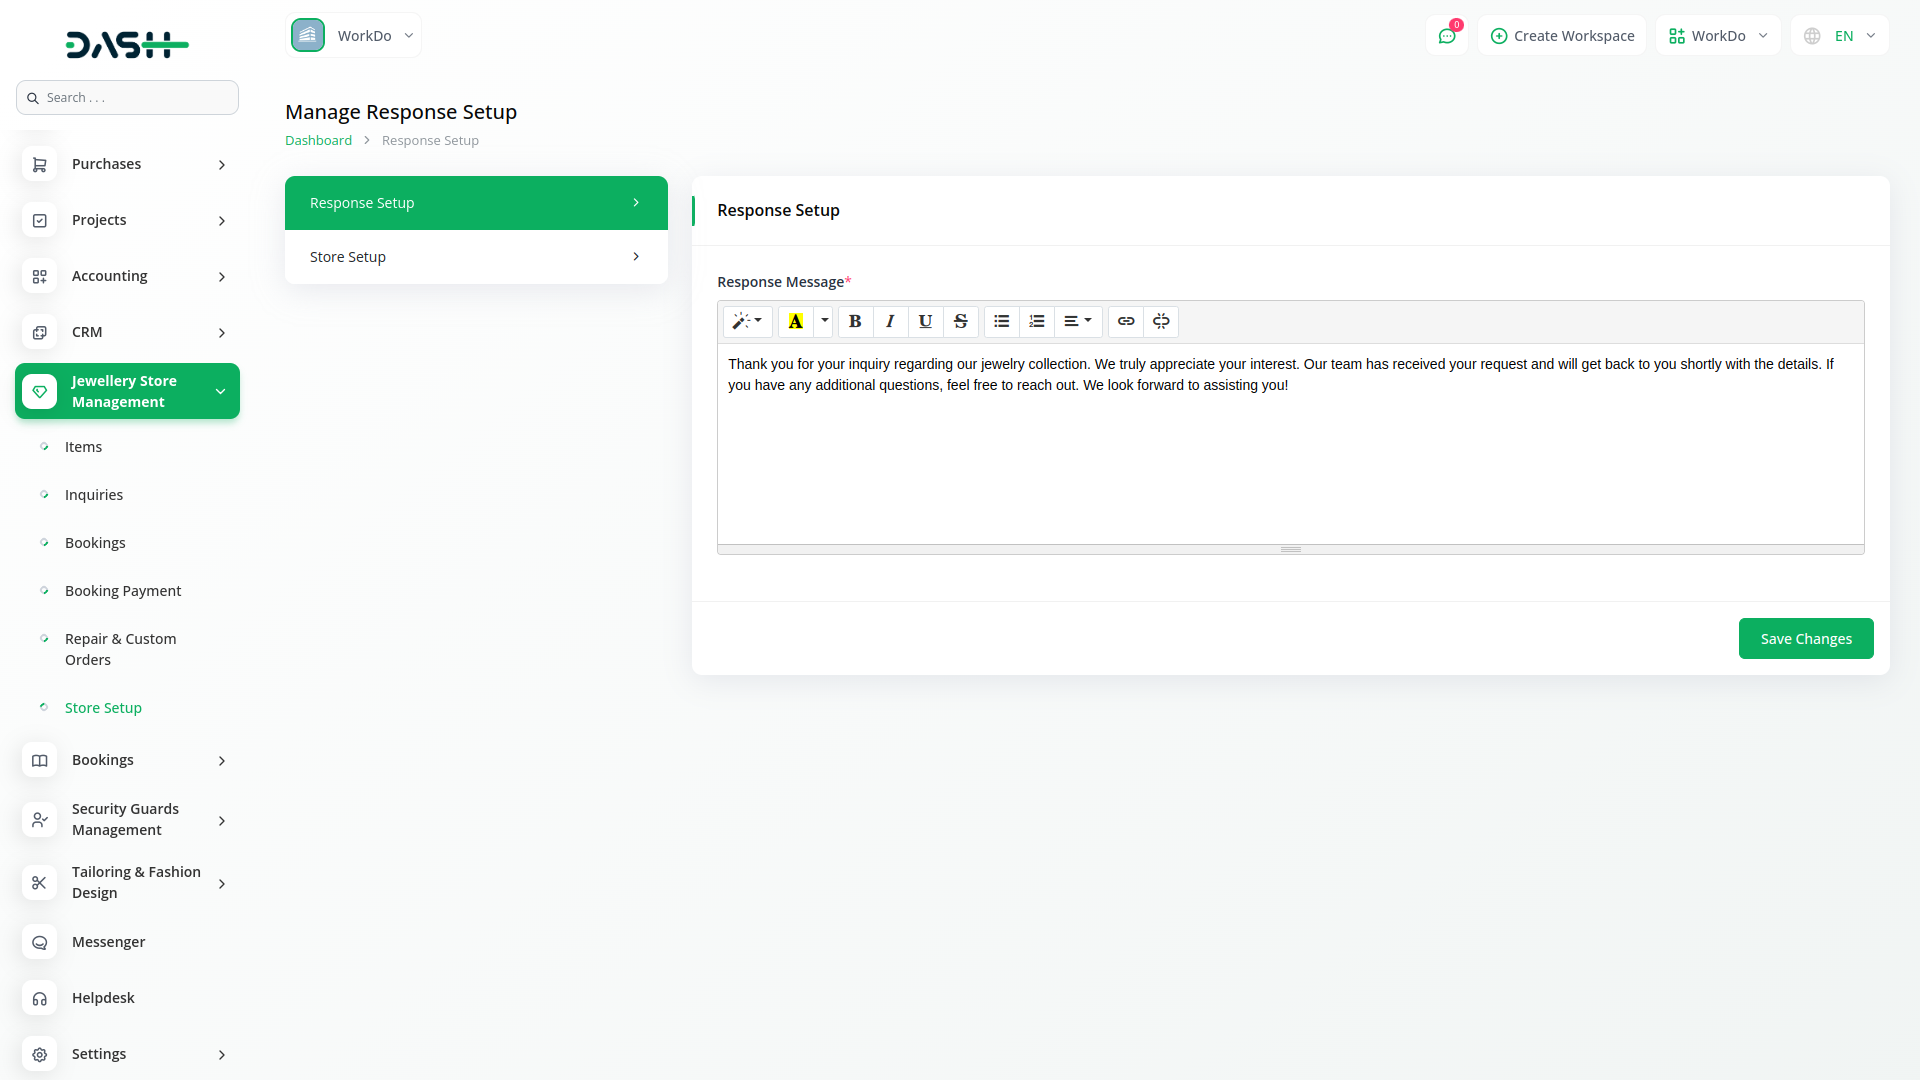Open the highlight color picker arrow

point(825,321)
